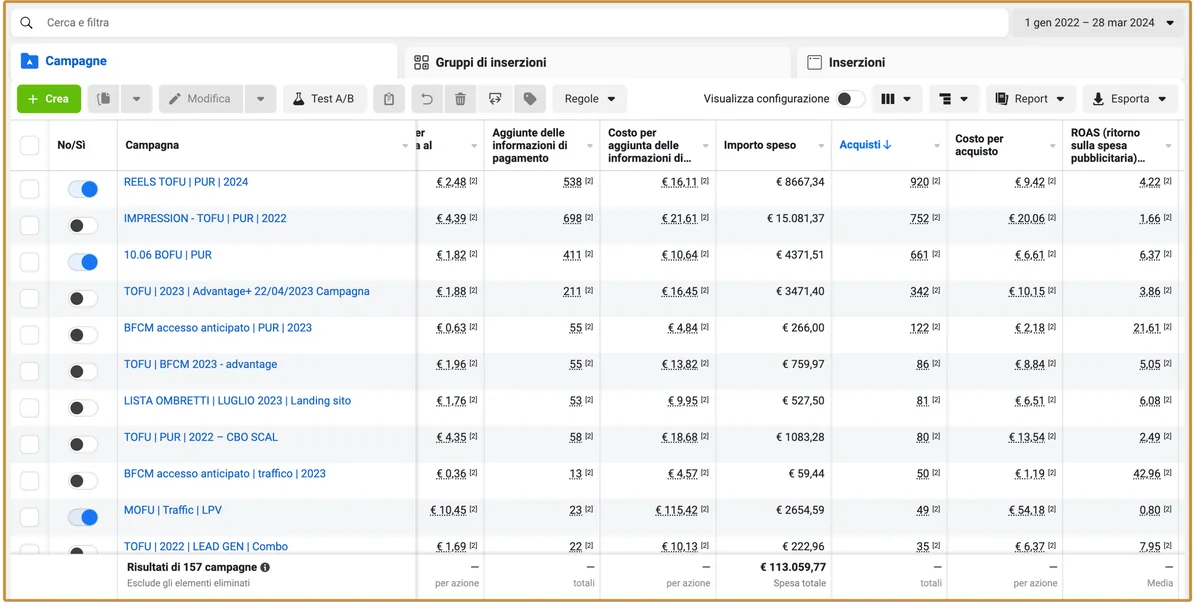Check the box for REELS TOFU | PUR | 2024 row
The image size is (1195, 602).
[29, 189]
